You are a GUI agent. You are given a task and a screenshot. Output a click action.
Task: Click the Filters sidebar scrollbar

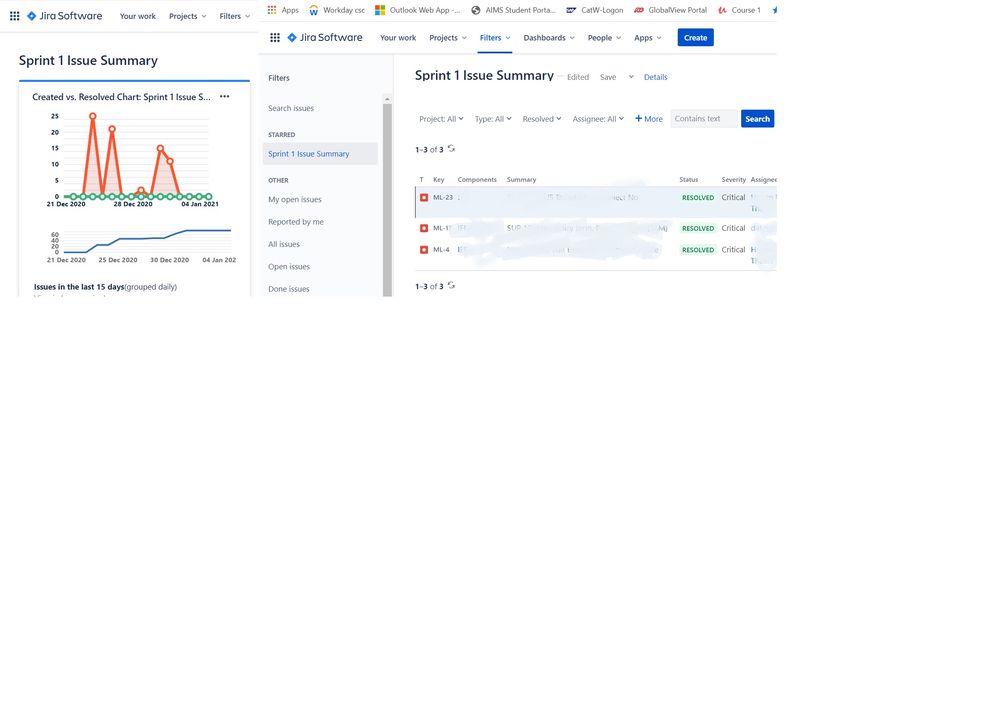(x=387, y=199)
